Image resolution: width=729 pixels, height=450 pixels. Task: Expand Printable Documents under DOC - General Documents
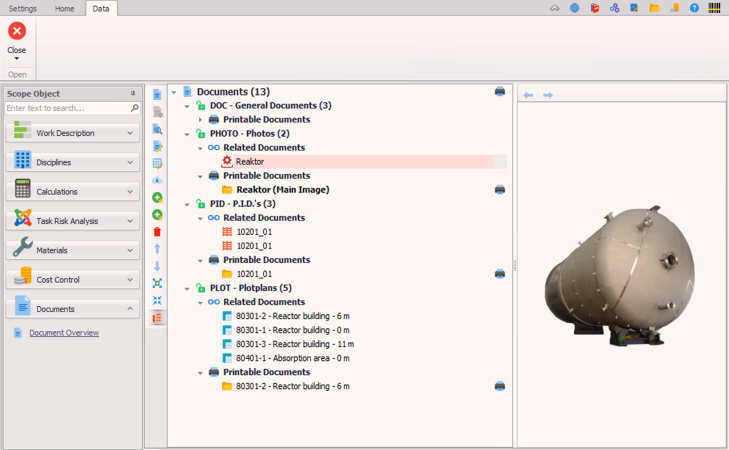click(x=200, y=120)
